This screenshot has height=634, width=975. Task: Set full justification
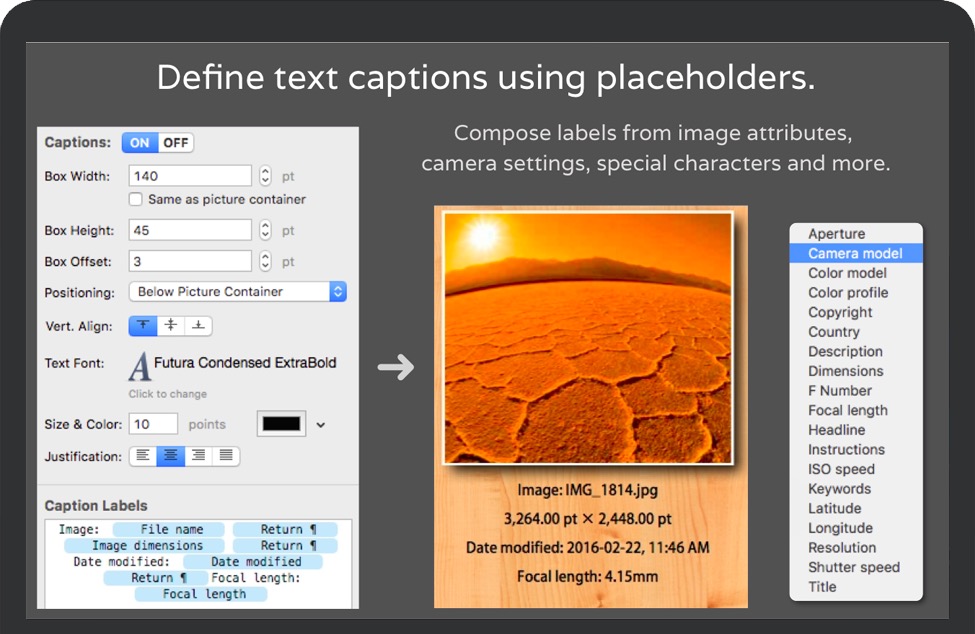click(226, 456)
